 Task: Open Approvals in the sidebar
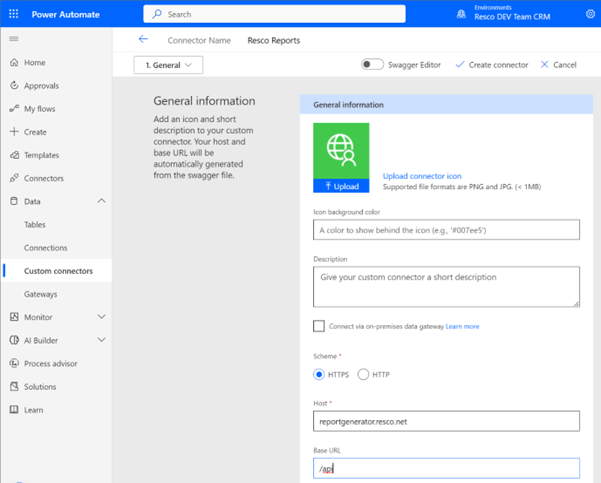(41, 86)
